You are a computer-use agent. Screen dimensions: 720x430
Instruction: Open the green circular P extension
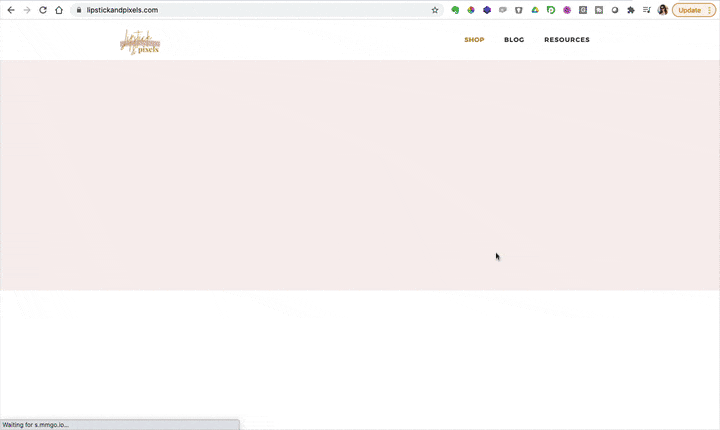[551, 10]
